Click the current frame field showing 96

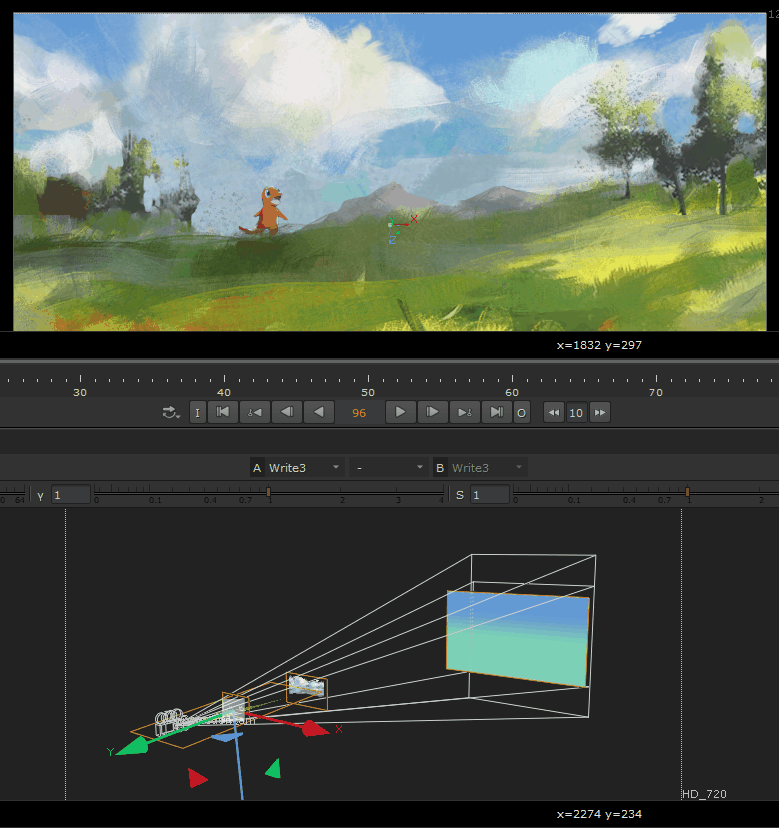pyautogui.click(x=359, y=412)
